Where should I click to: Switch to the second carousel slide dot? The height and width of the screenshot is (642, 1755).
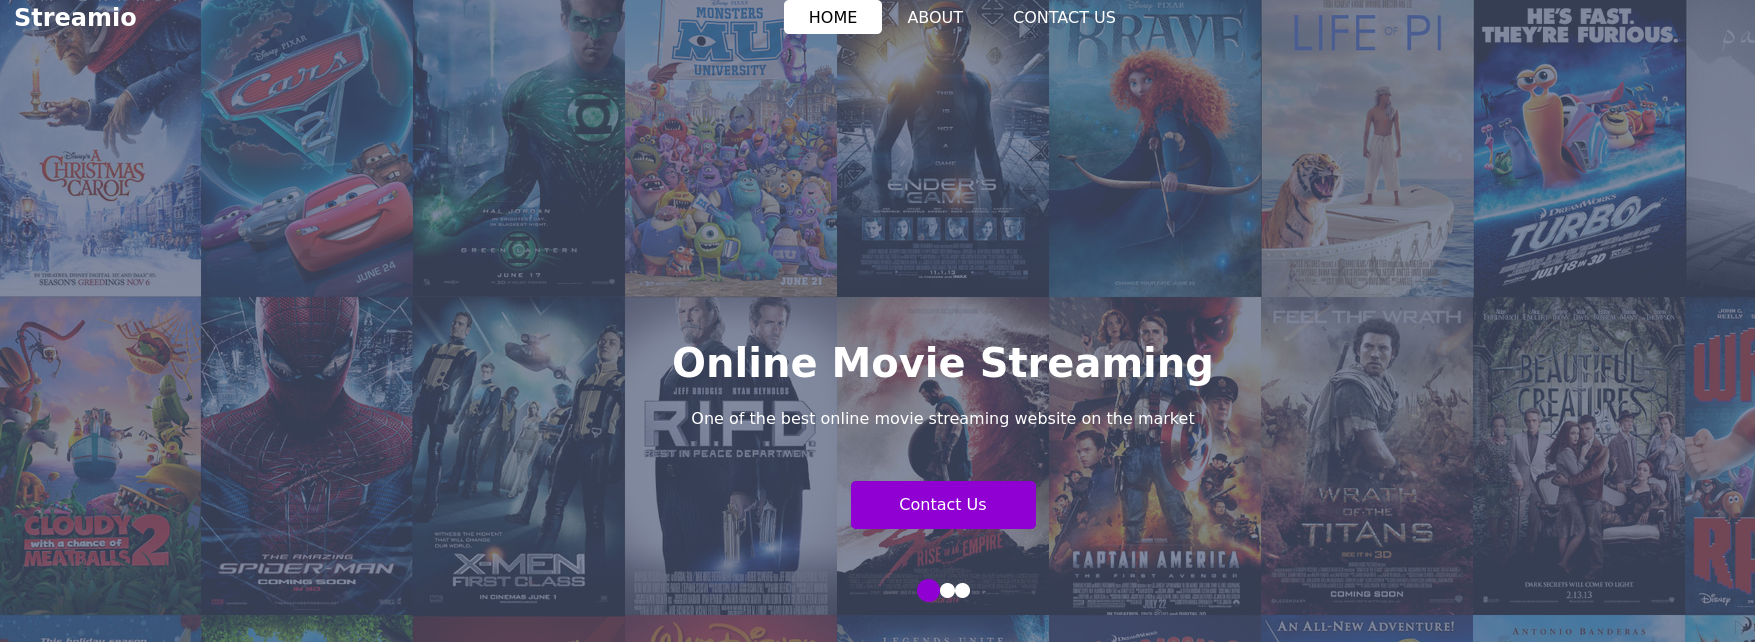pos(947,590)
